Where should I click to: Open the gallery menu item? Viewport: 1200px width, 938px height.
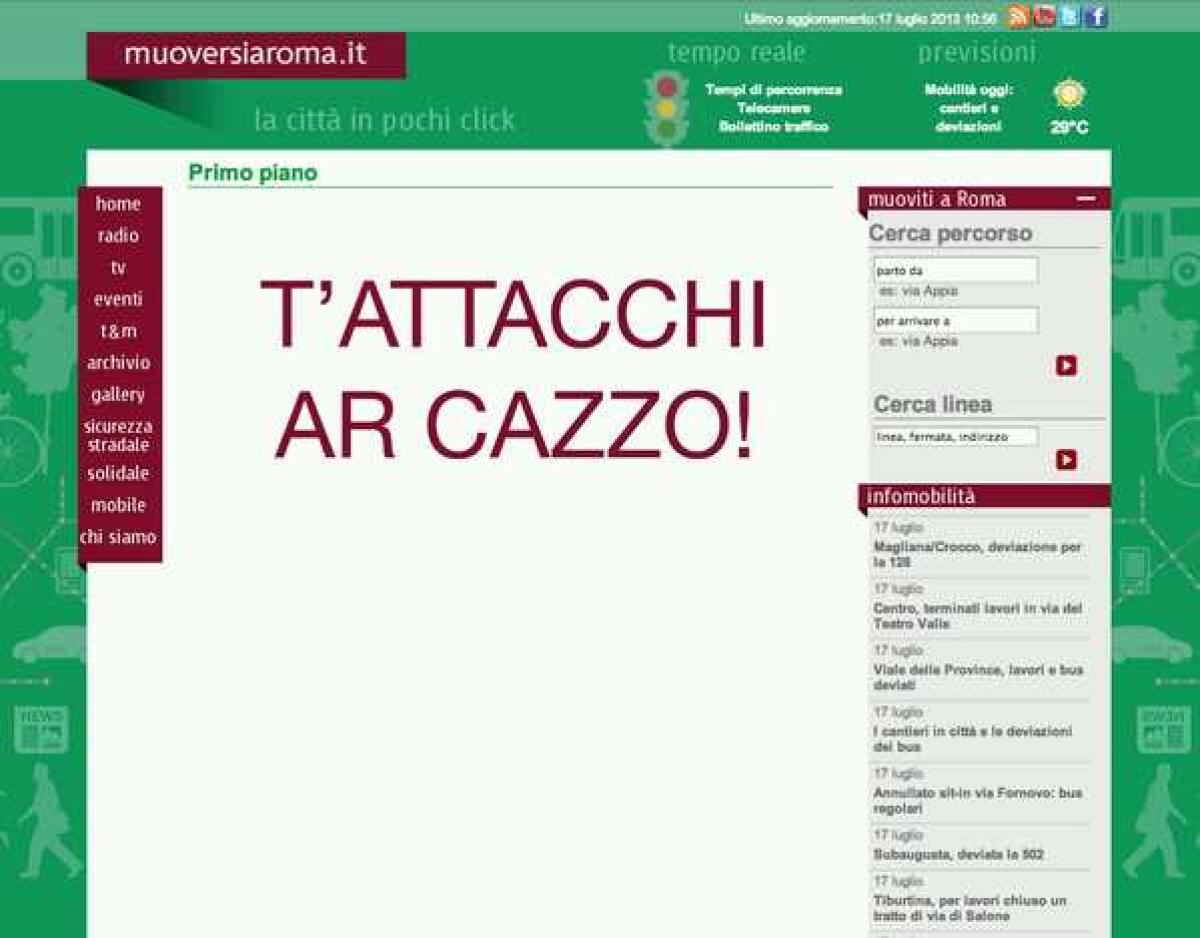click(120, 394)
